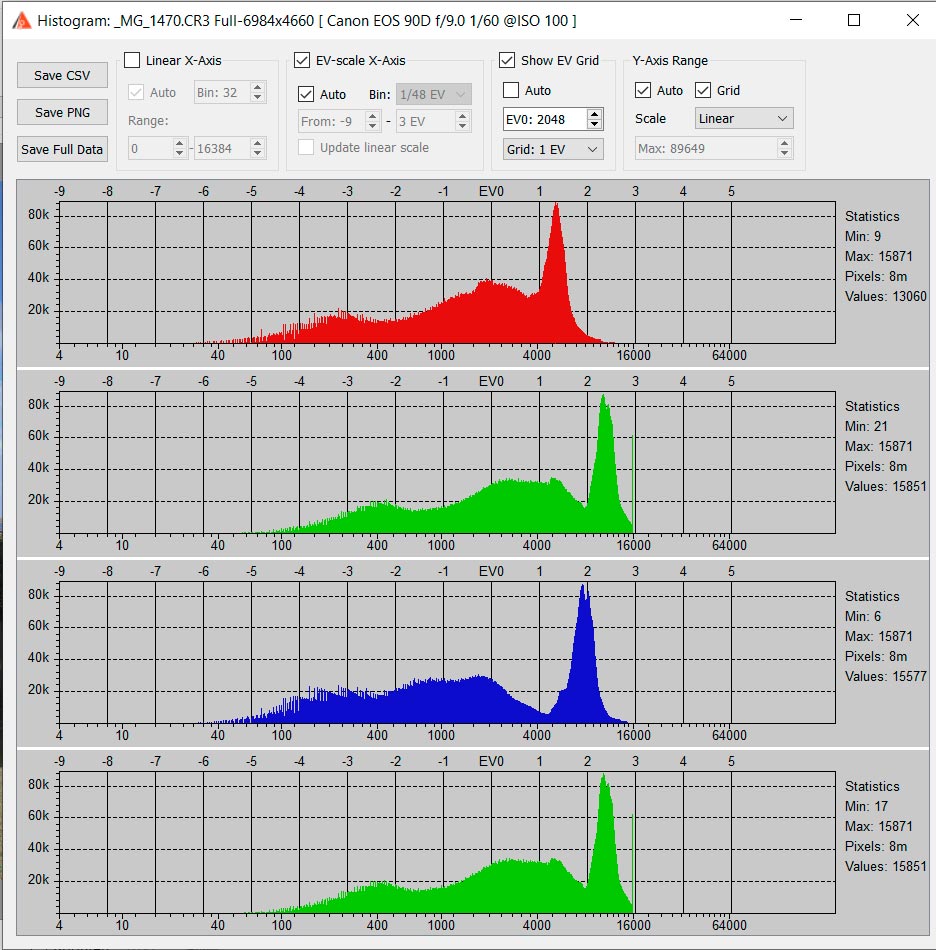
Task: Click the Save CSV button
Action: tap(62, 76)
